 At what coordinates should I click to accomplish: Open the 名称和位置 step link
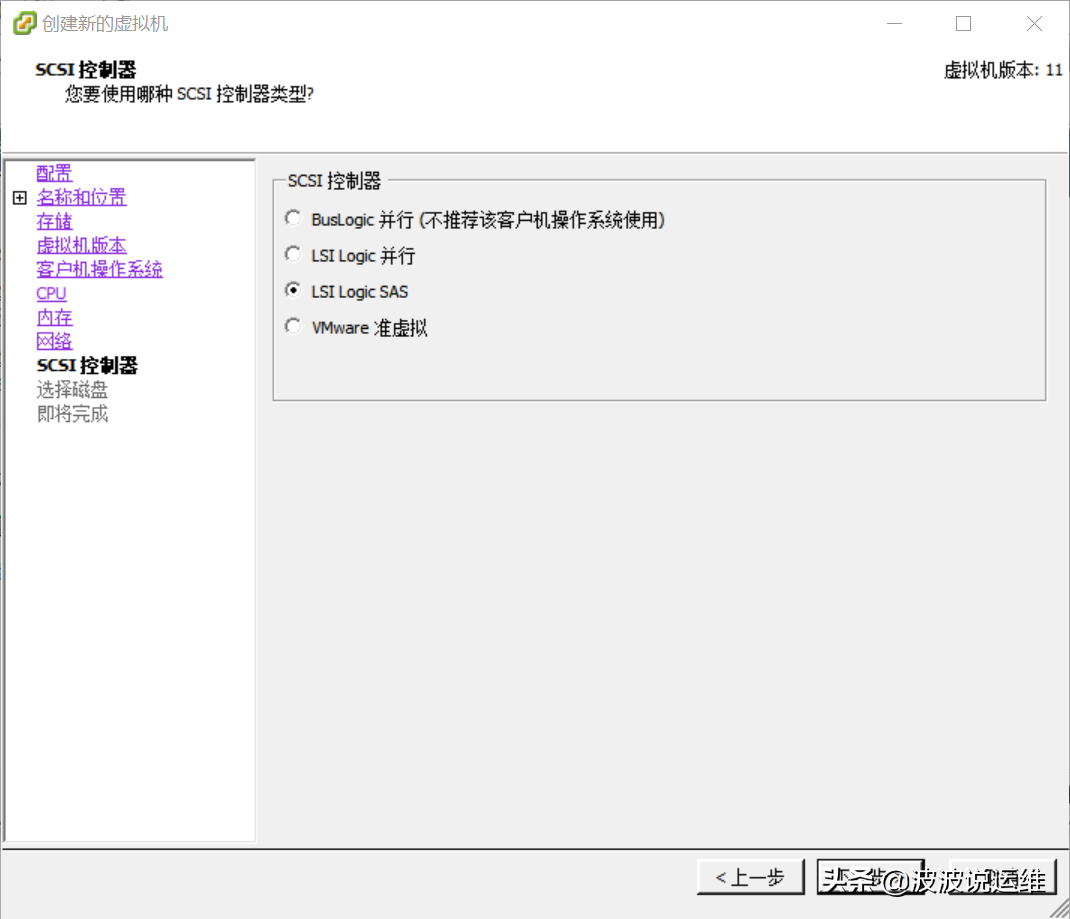click(81, 198)
